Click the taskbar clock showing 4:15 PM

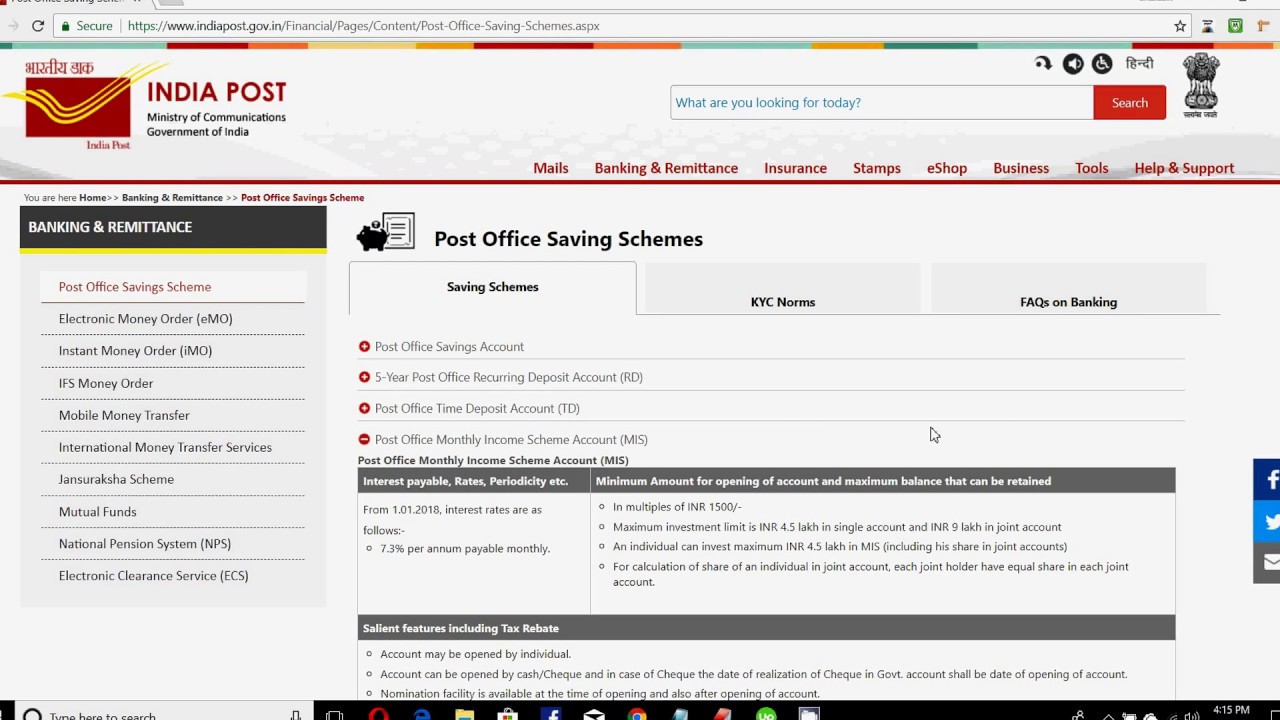1231,711
